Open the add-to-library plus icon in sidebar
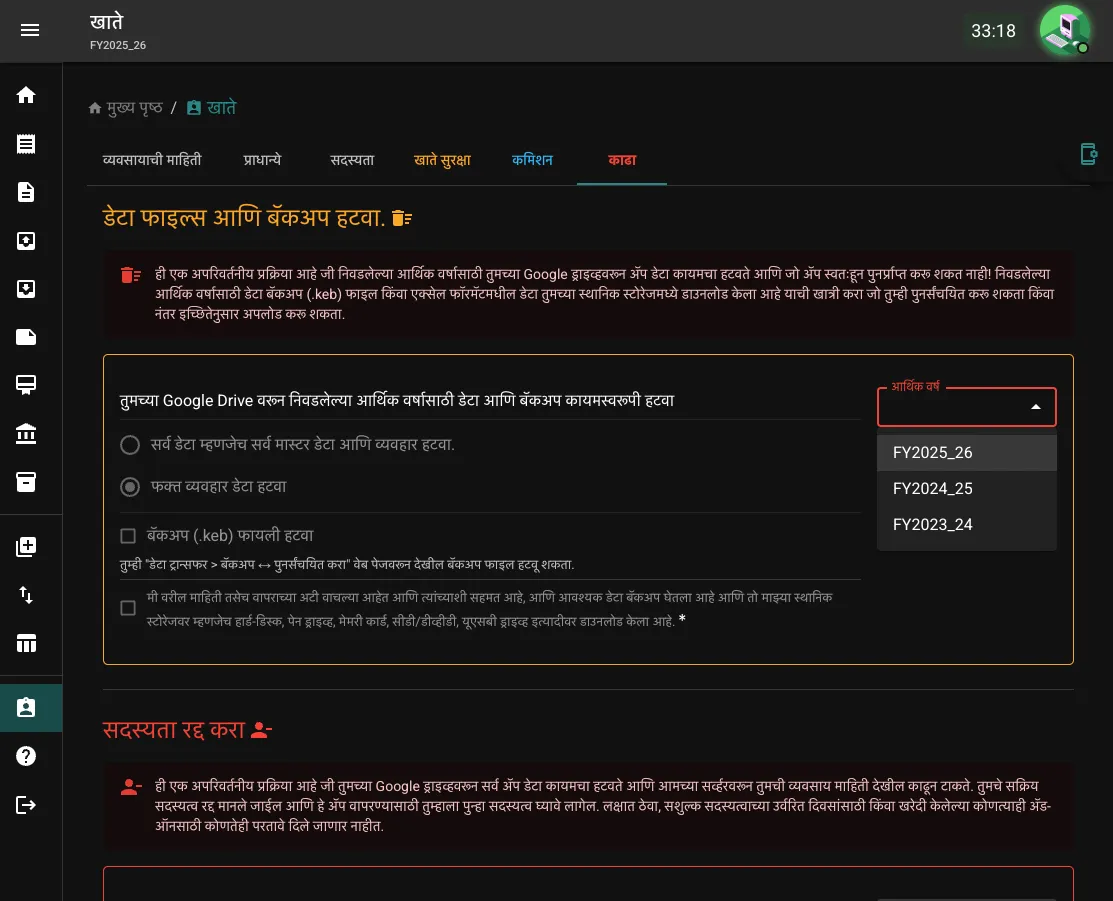1113x901 pixels. tap(26, 547)
